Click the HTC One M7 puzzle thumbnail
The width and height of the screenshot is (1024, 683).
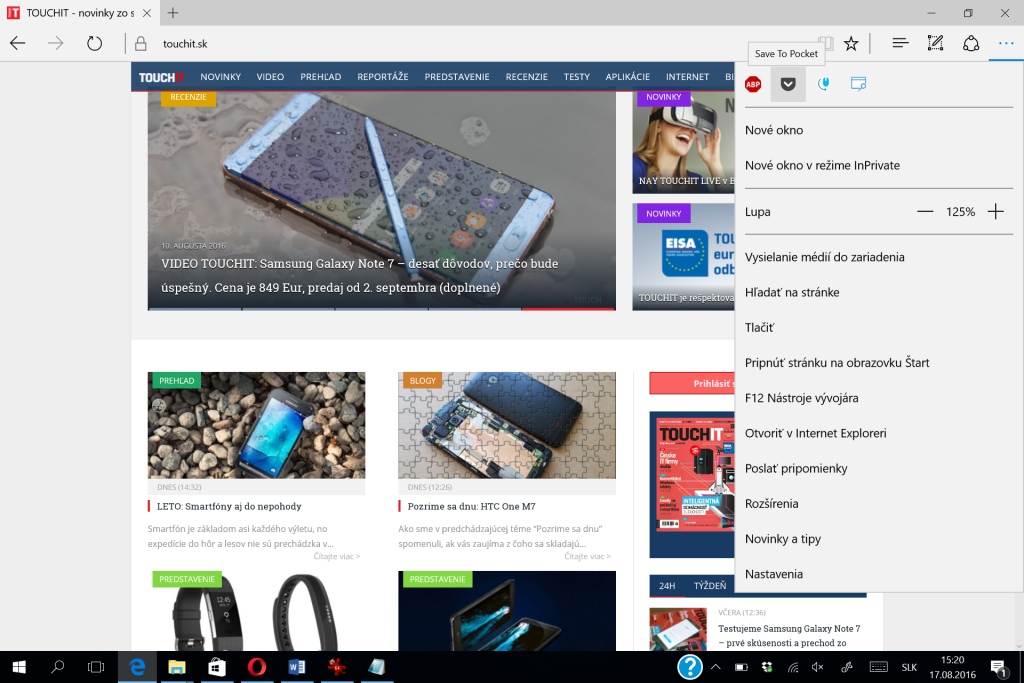tap(507, 425)
